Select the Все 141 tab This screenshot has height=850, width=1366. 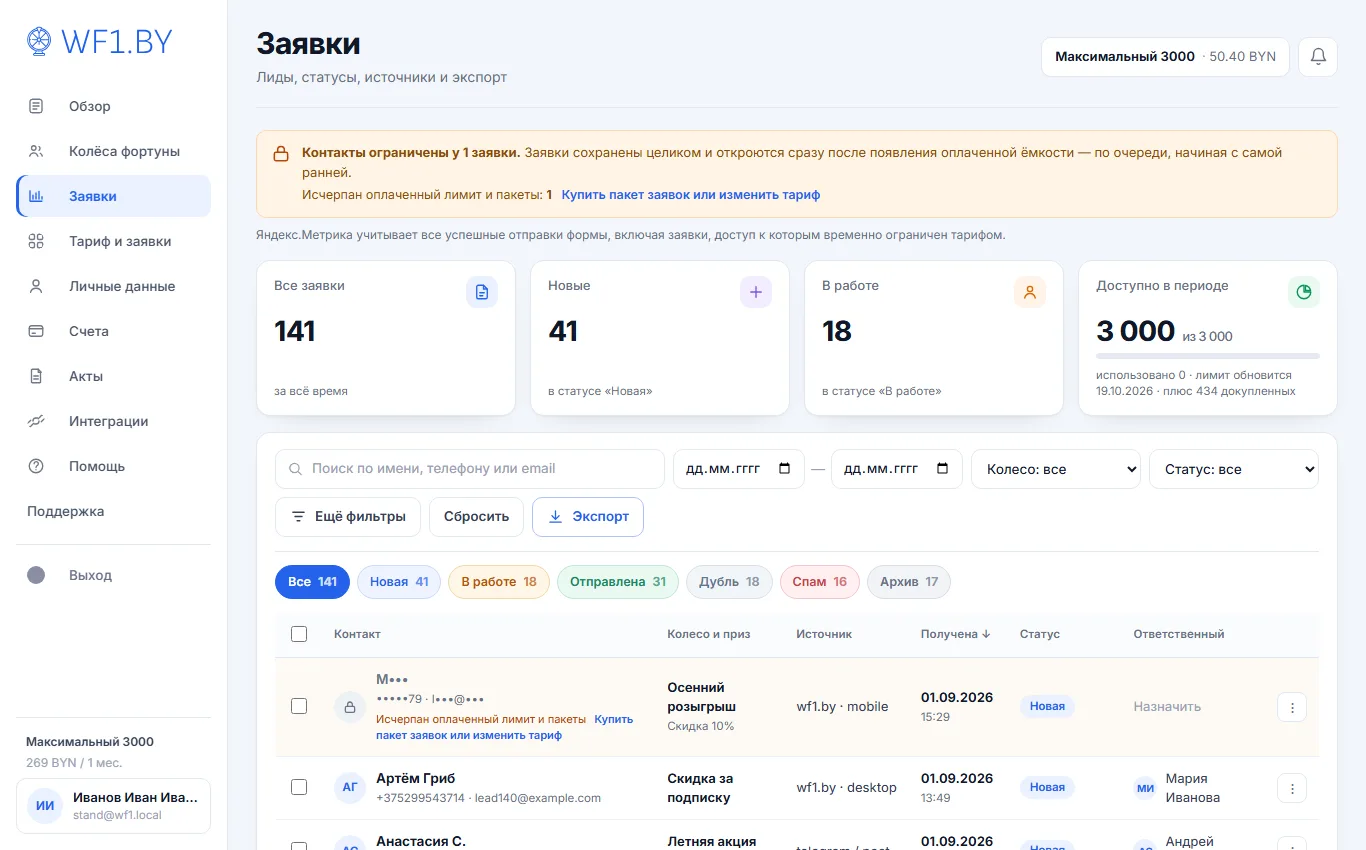(312, 582)
